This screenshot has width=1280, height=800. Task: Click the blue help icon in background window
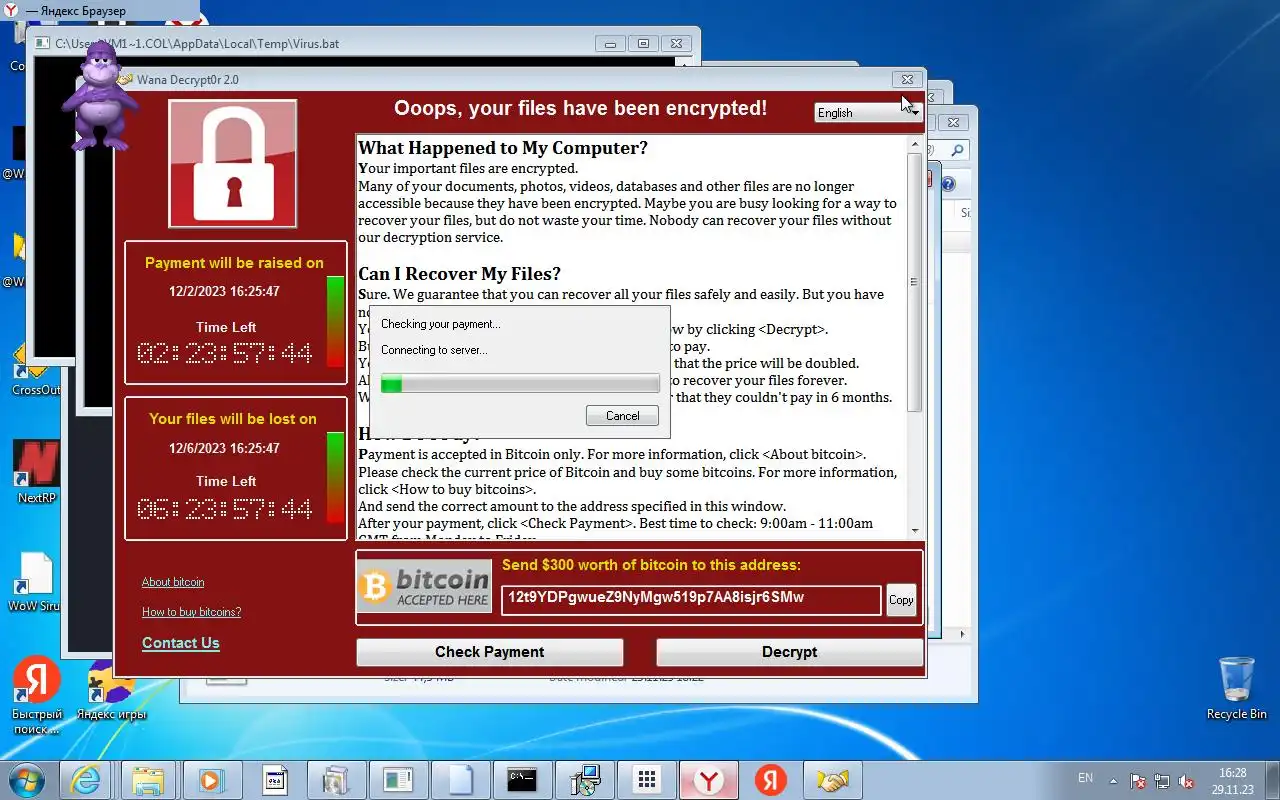[x=948, y=184]
